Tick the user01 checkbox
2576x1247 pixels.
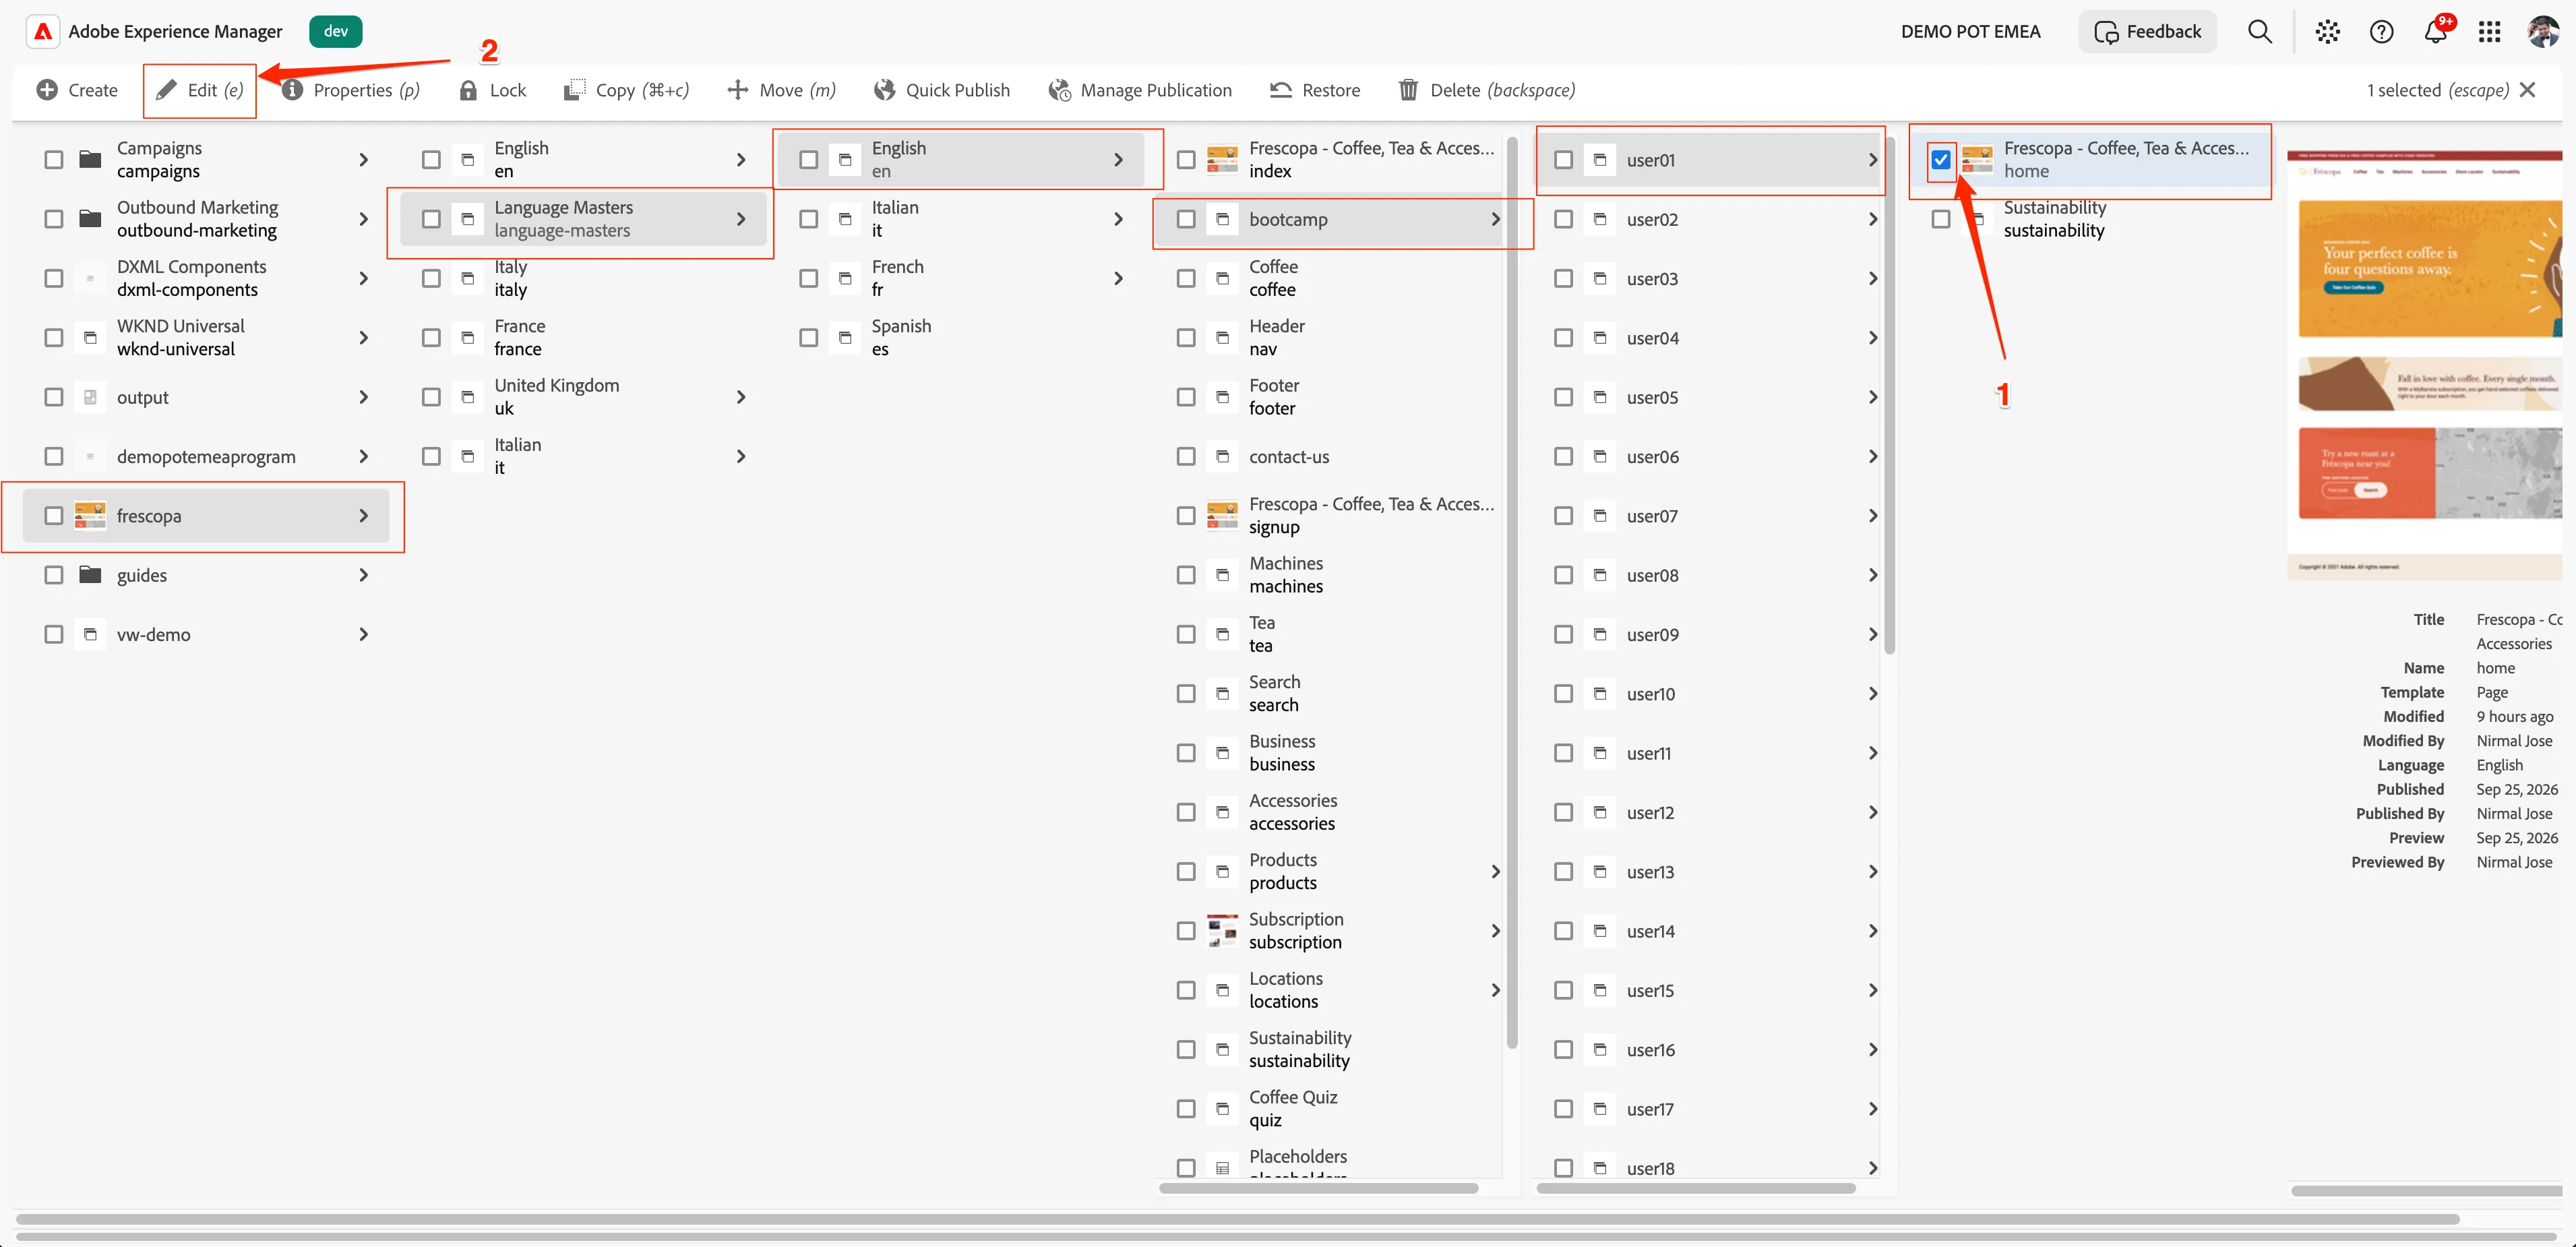pos(1564,160)
